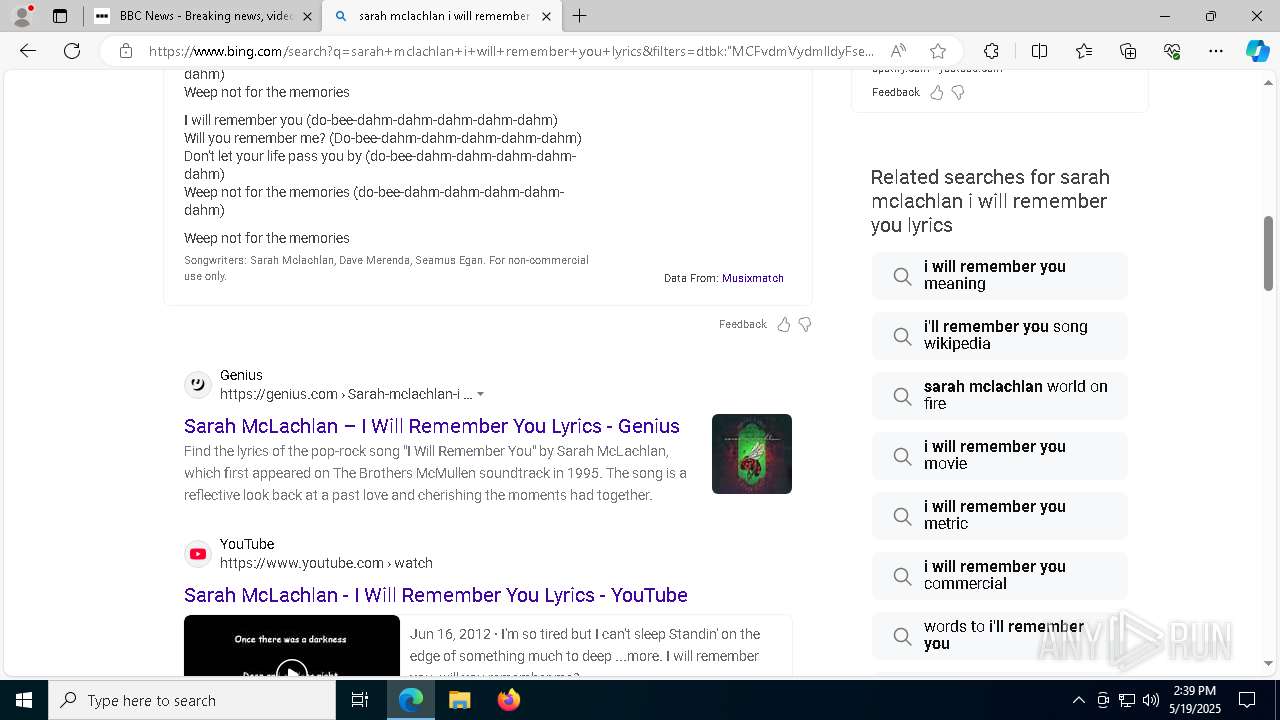Open Sarah McLachlan Genius lyrics link

pyautogui.click(x=432, y=426)
